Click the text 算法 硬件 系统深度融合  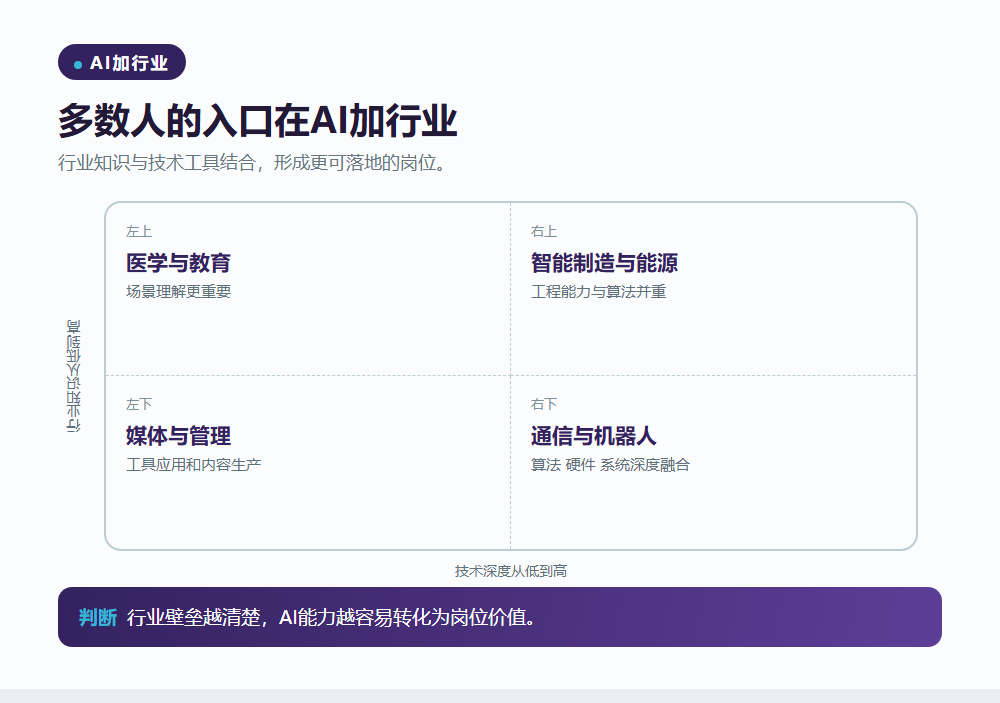click(x=610, y=464)
